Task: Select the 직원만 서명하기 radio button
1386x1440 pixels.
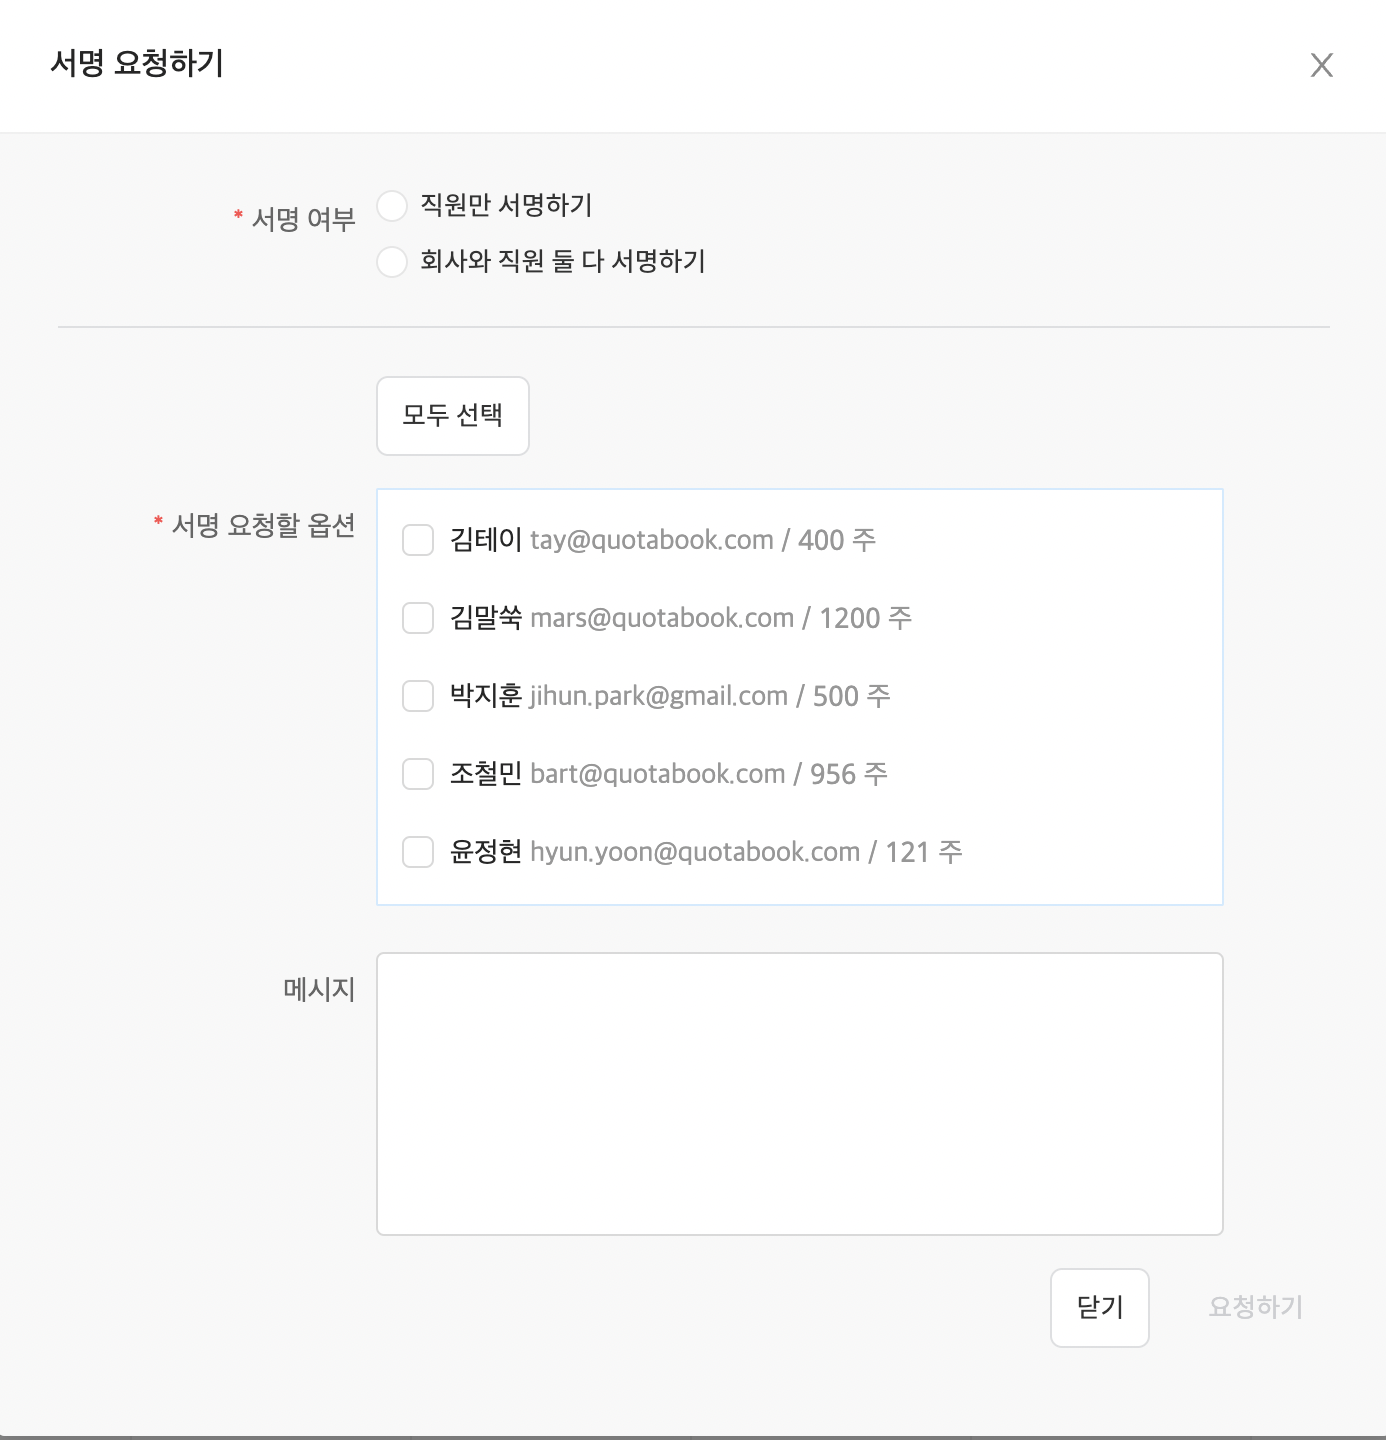Action: click(x=392, y=206)
